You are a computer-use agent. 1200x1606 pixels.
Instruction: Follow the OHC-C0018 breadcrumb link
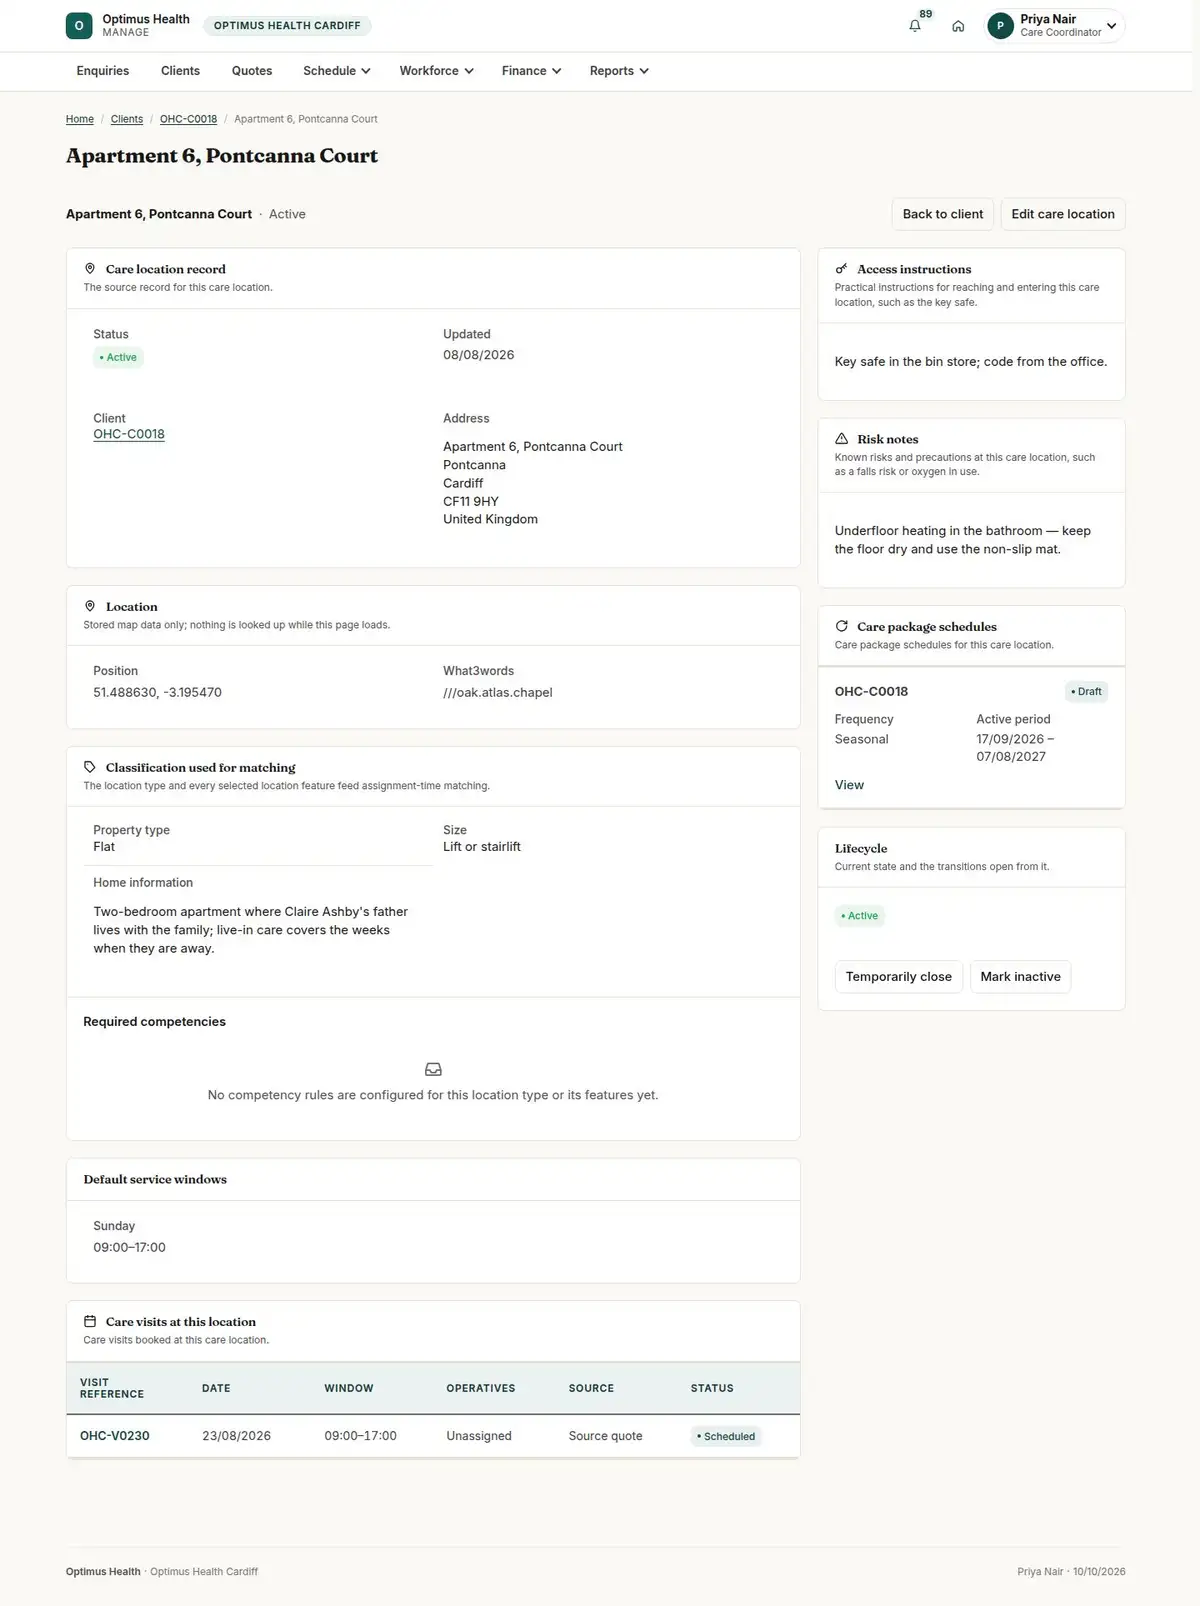pos(188,119)
